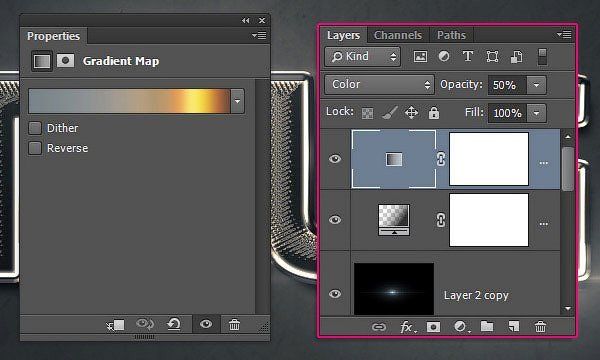
Task: Create a new group folder icon
Action: (x=487, y=326)
